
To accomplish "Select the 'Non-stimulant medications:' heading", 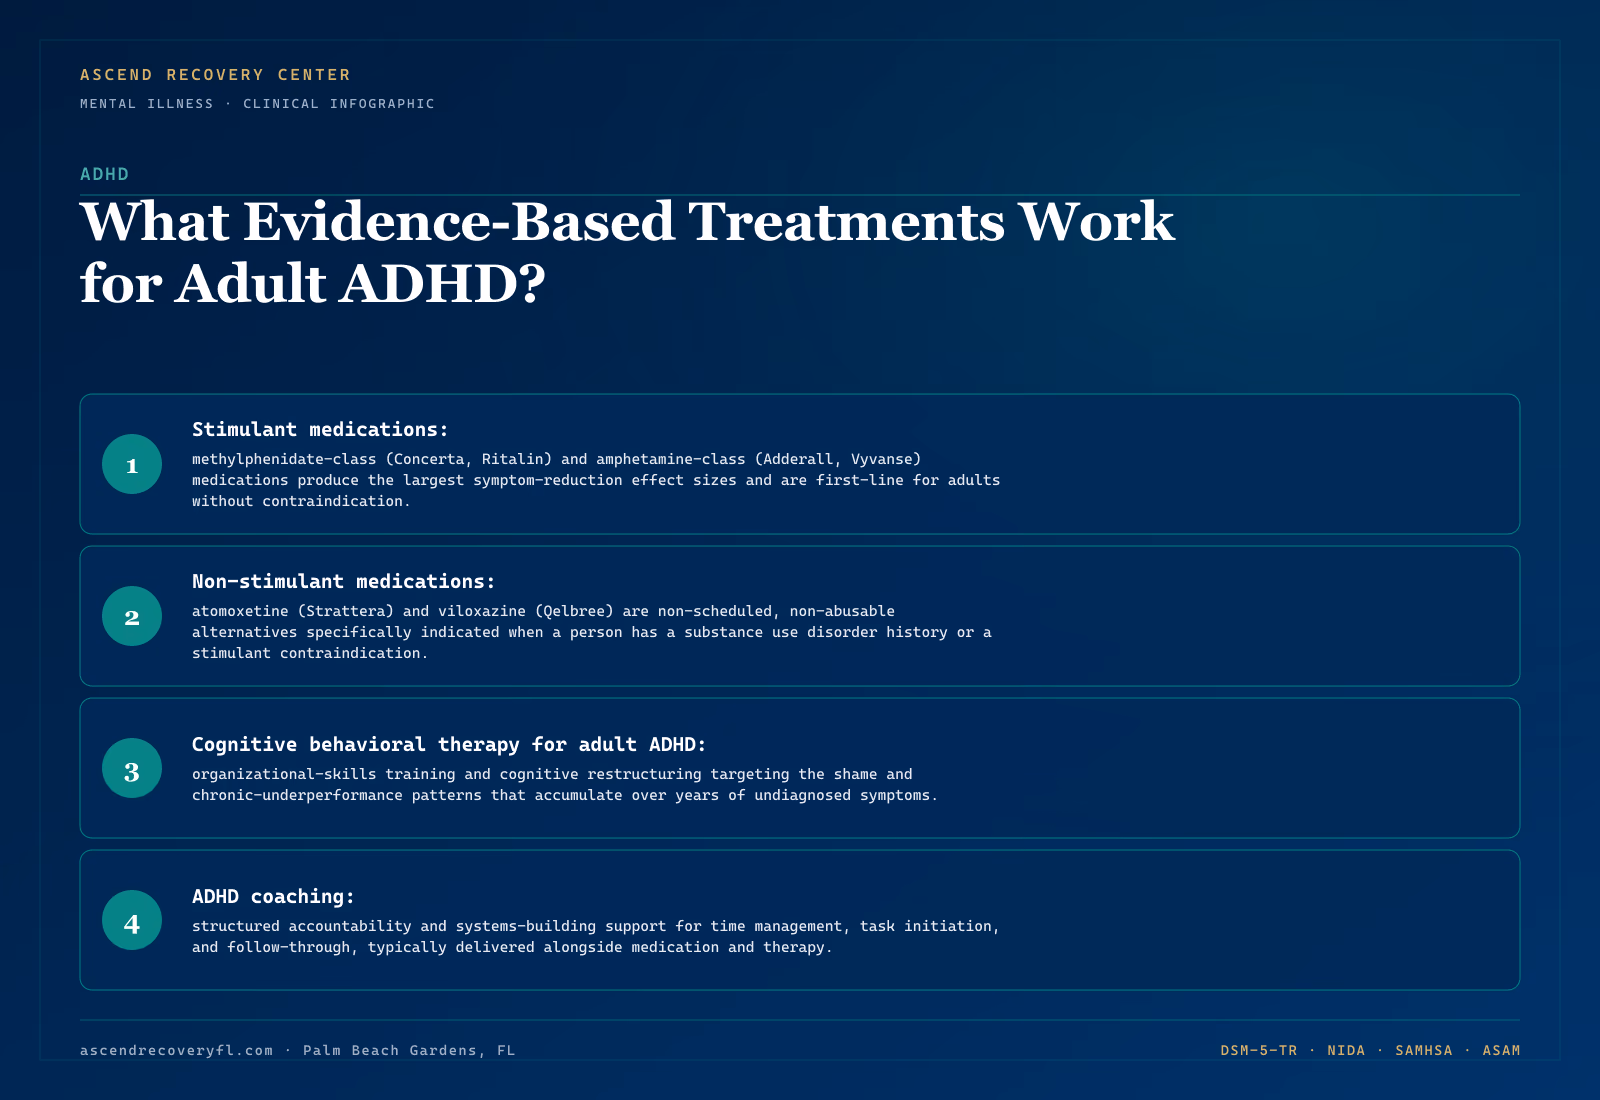I will tap(343, 581).
